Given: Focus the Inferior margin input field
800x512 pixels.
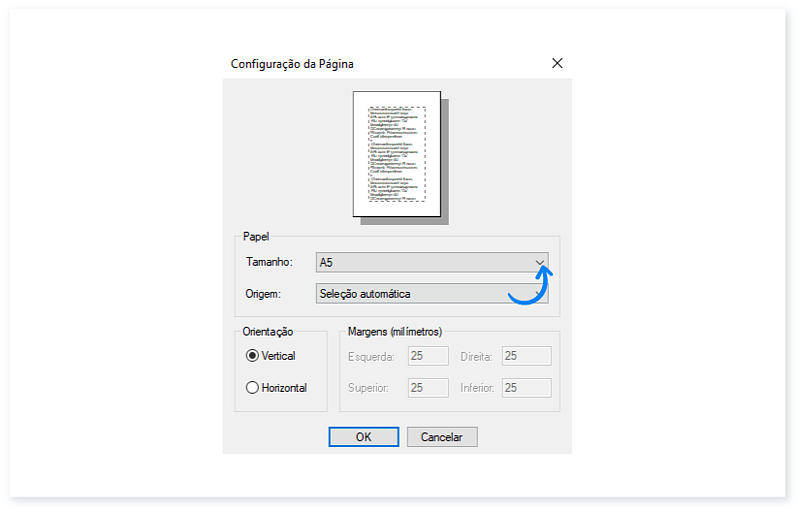Looking at the screenshot, I should point(526,388).
